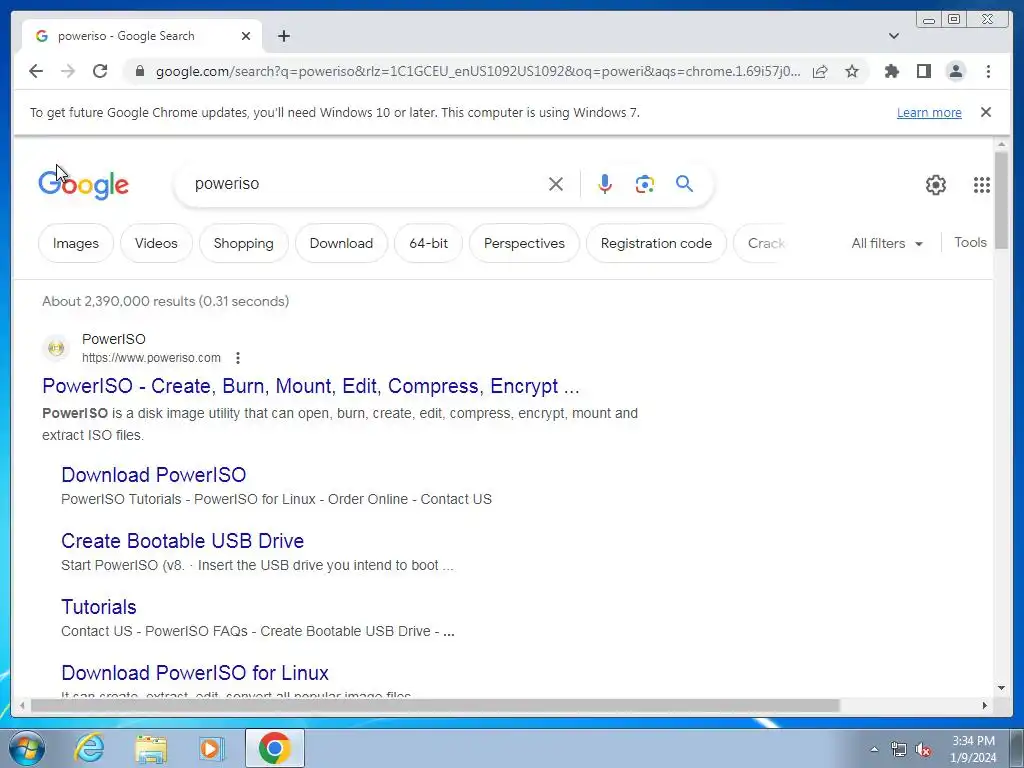Search by voice microphone icon
Image resolution: width=1024 pixels, height=768 pixels.
tap(605, 184)
